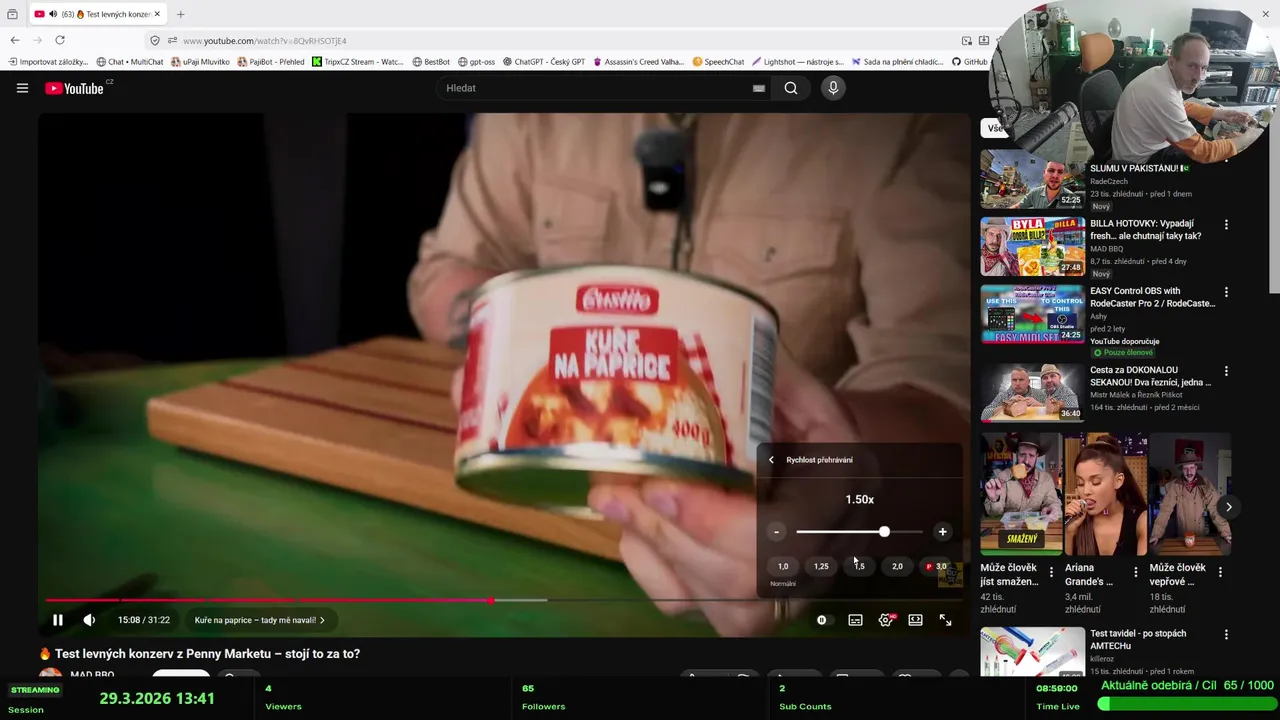
Task: Open the 'uPaji Mluvítko' bookmark
Action: point(200,62)
